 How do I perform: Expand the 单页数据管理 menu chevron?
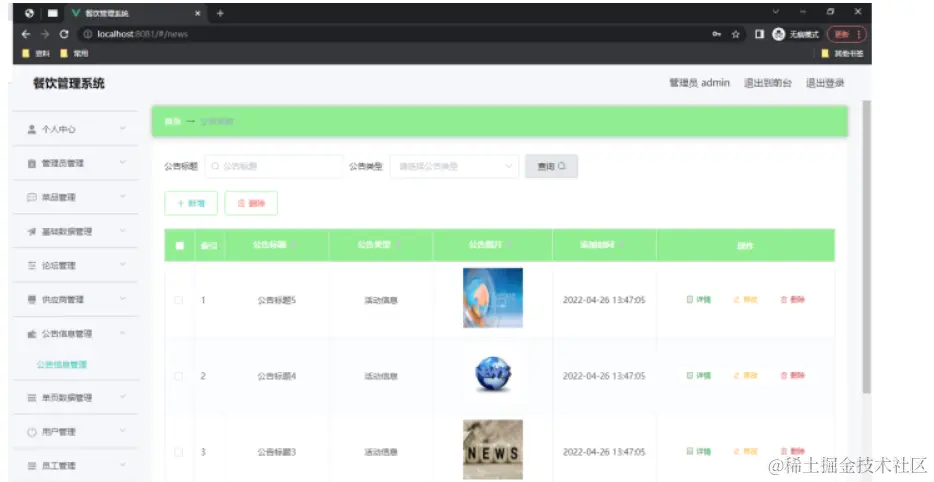123,397
